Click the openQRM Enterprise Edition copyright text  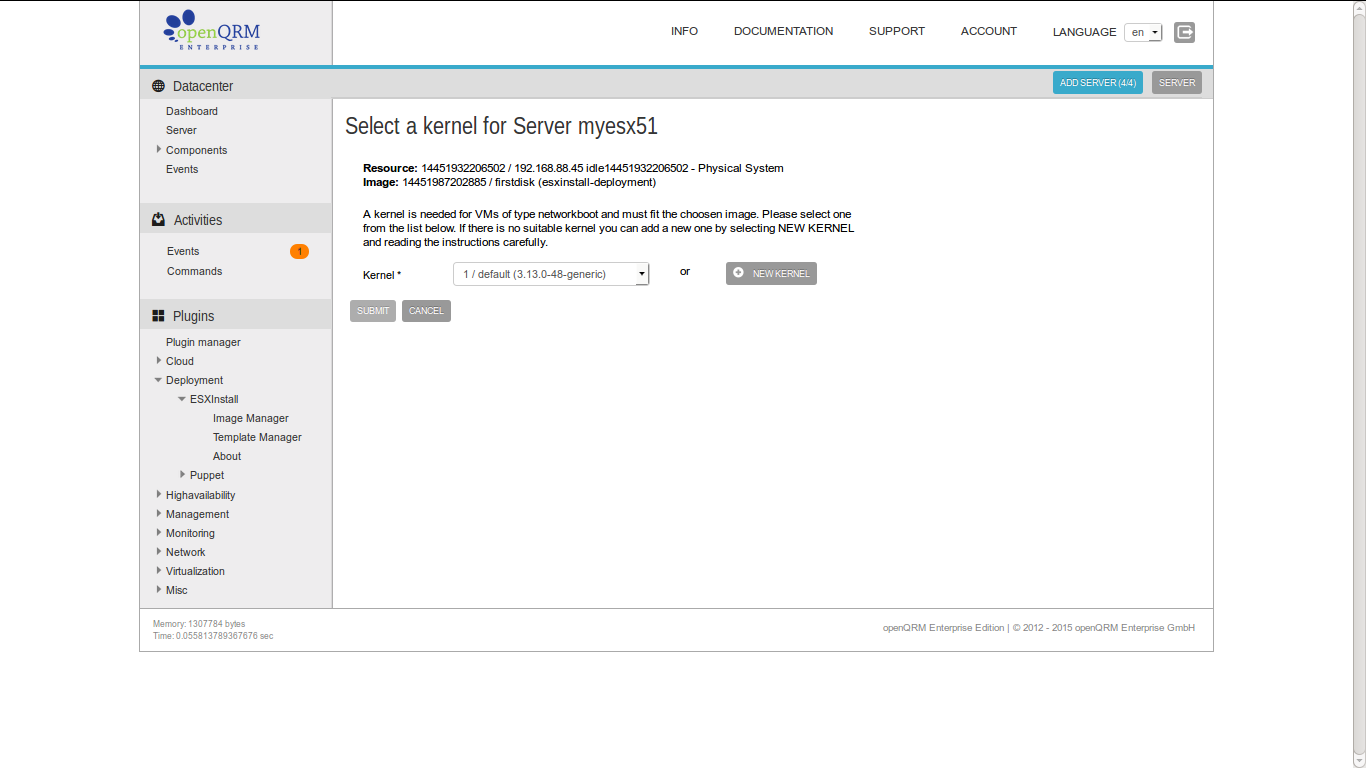pos(1038,628)
